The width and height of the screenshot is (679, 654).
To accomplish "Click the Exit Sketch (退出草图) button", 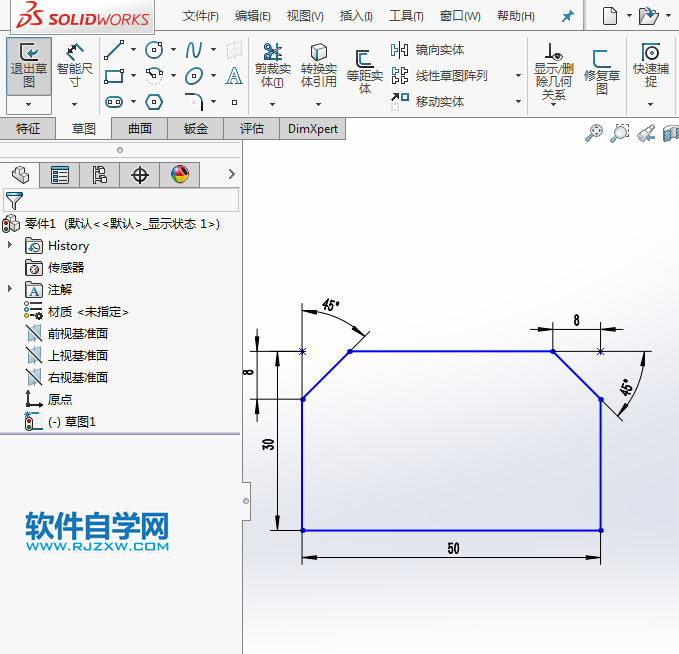I will 29,66.
